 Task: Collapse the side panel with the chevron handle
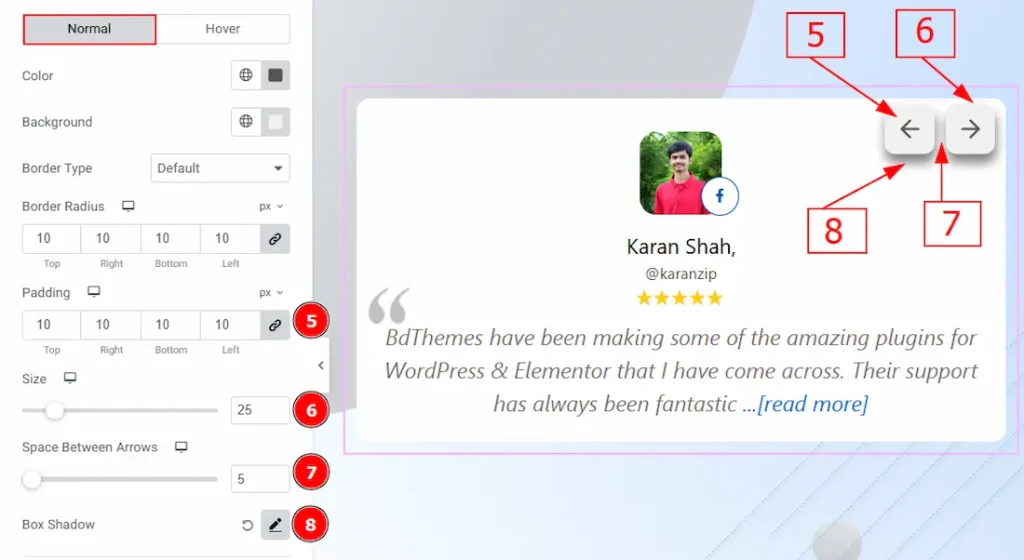(320, 365)
